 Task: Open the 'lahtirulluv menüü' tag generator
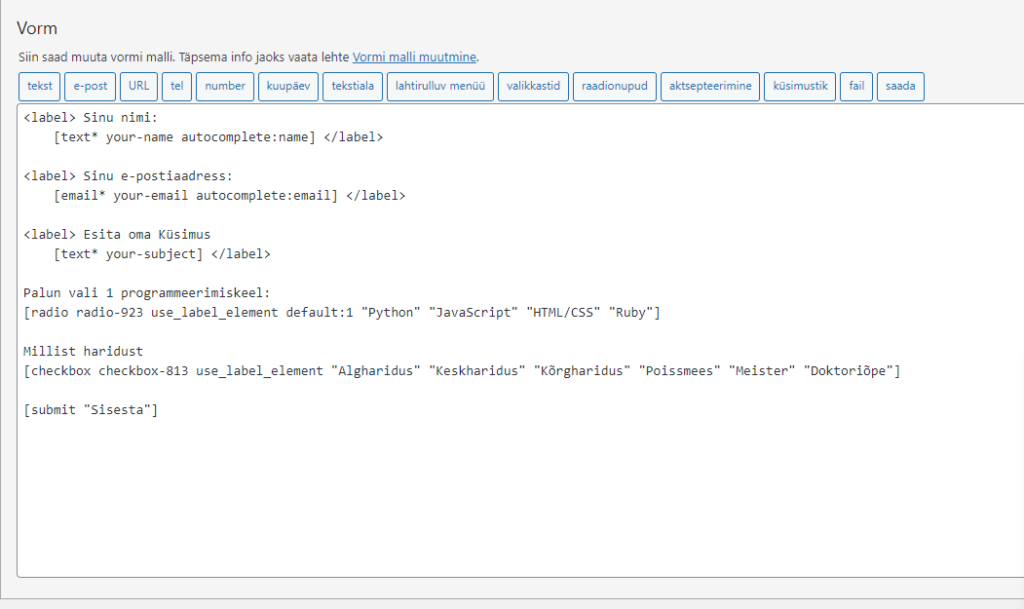click(x=440, y=86)
